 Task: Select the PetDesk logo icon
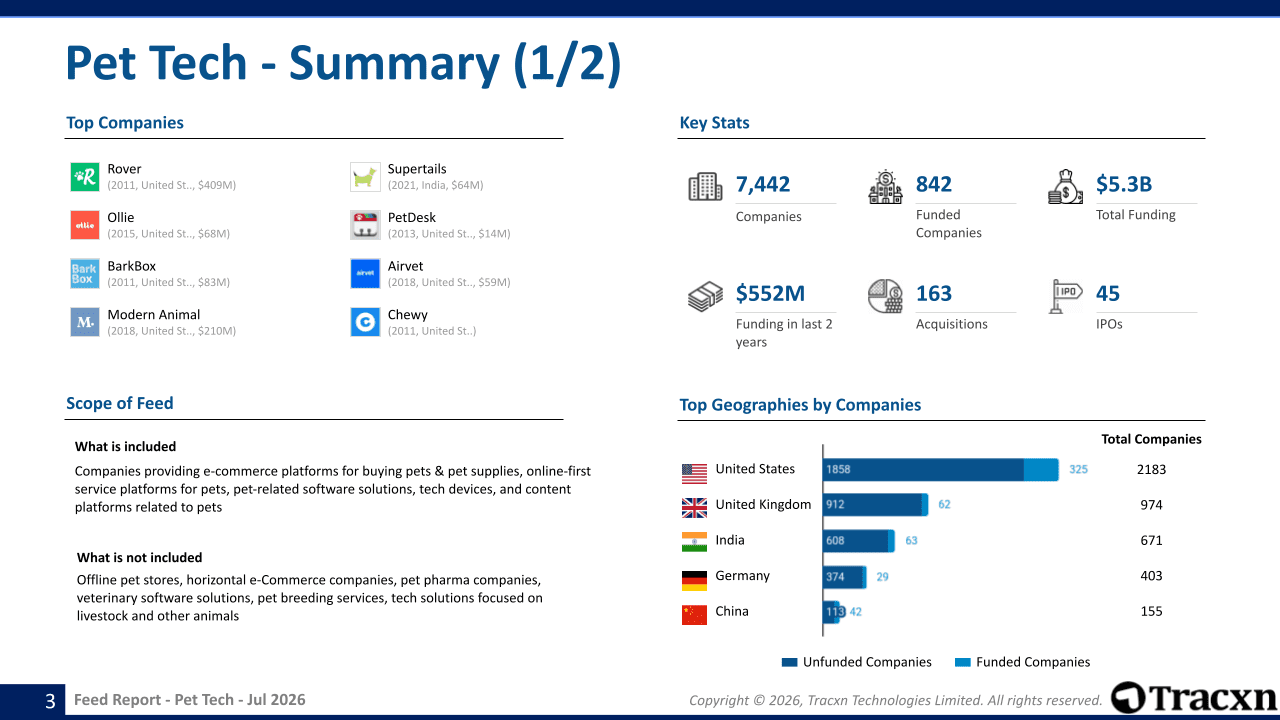tap(365, 225)
